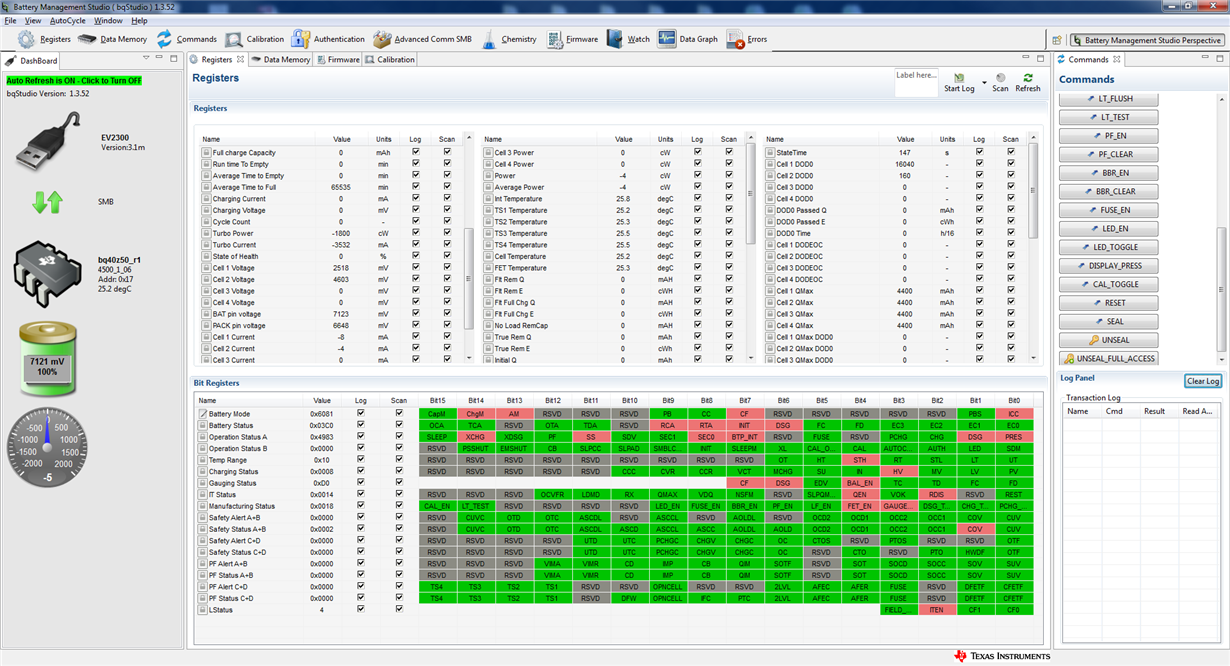Select Battery Management Studio Perspective button
The image size is (1230, 666).
pyautogui.click(x=1147, y=40)
